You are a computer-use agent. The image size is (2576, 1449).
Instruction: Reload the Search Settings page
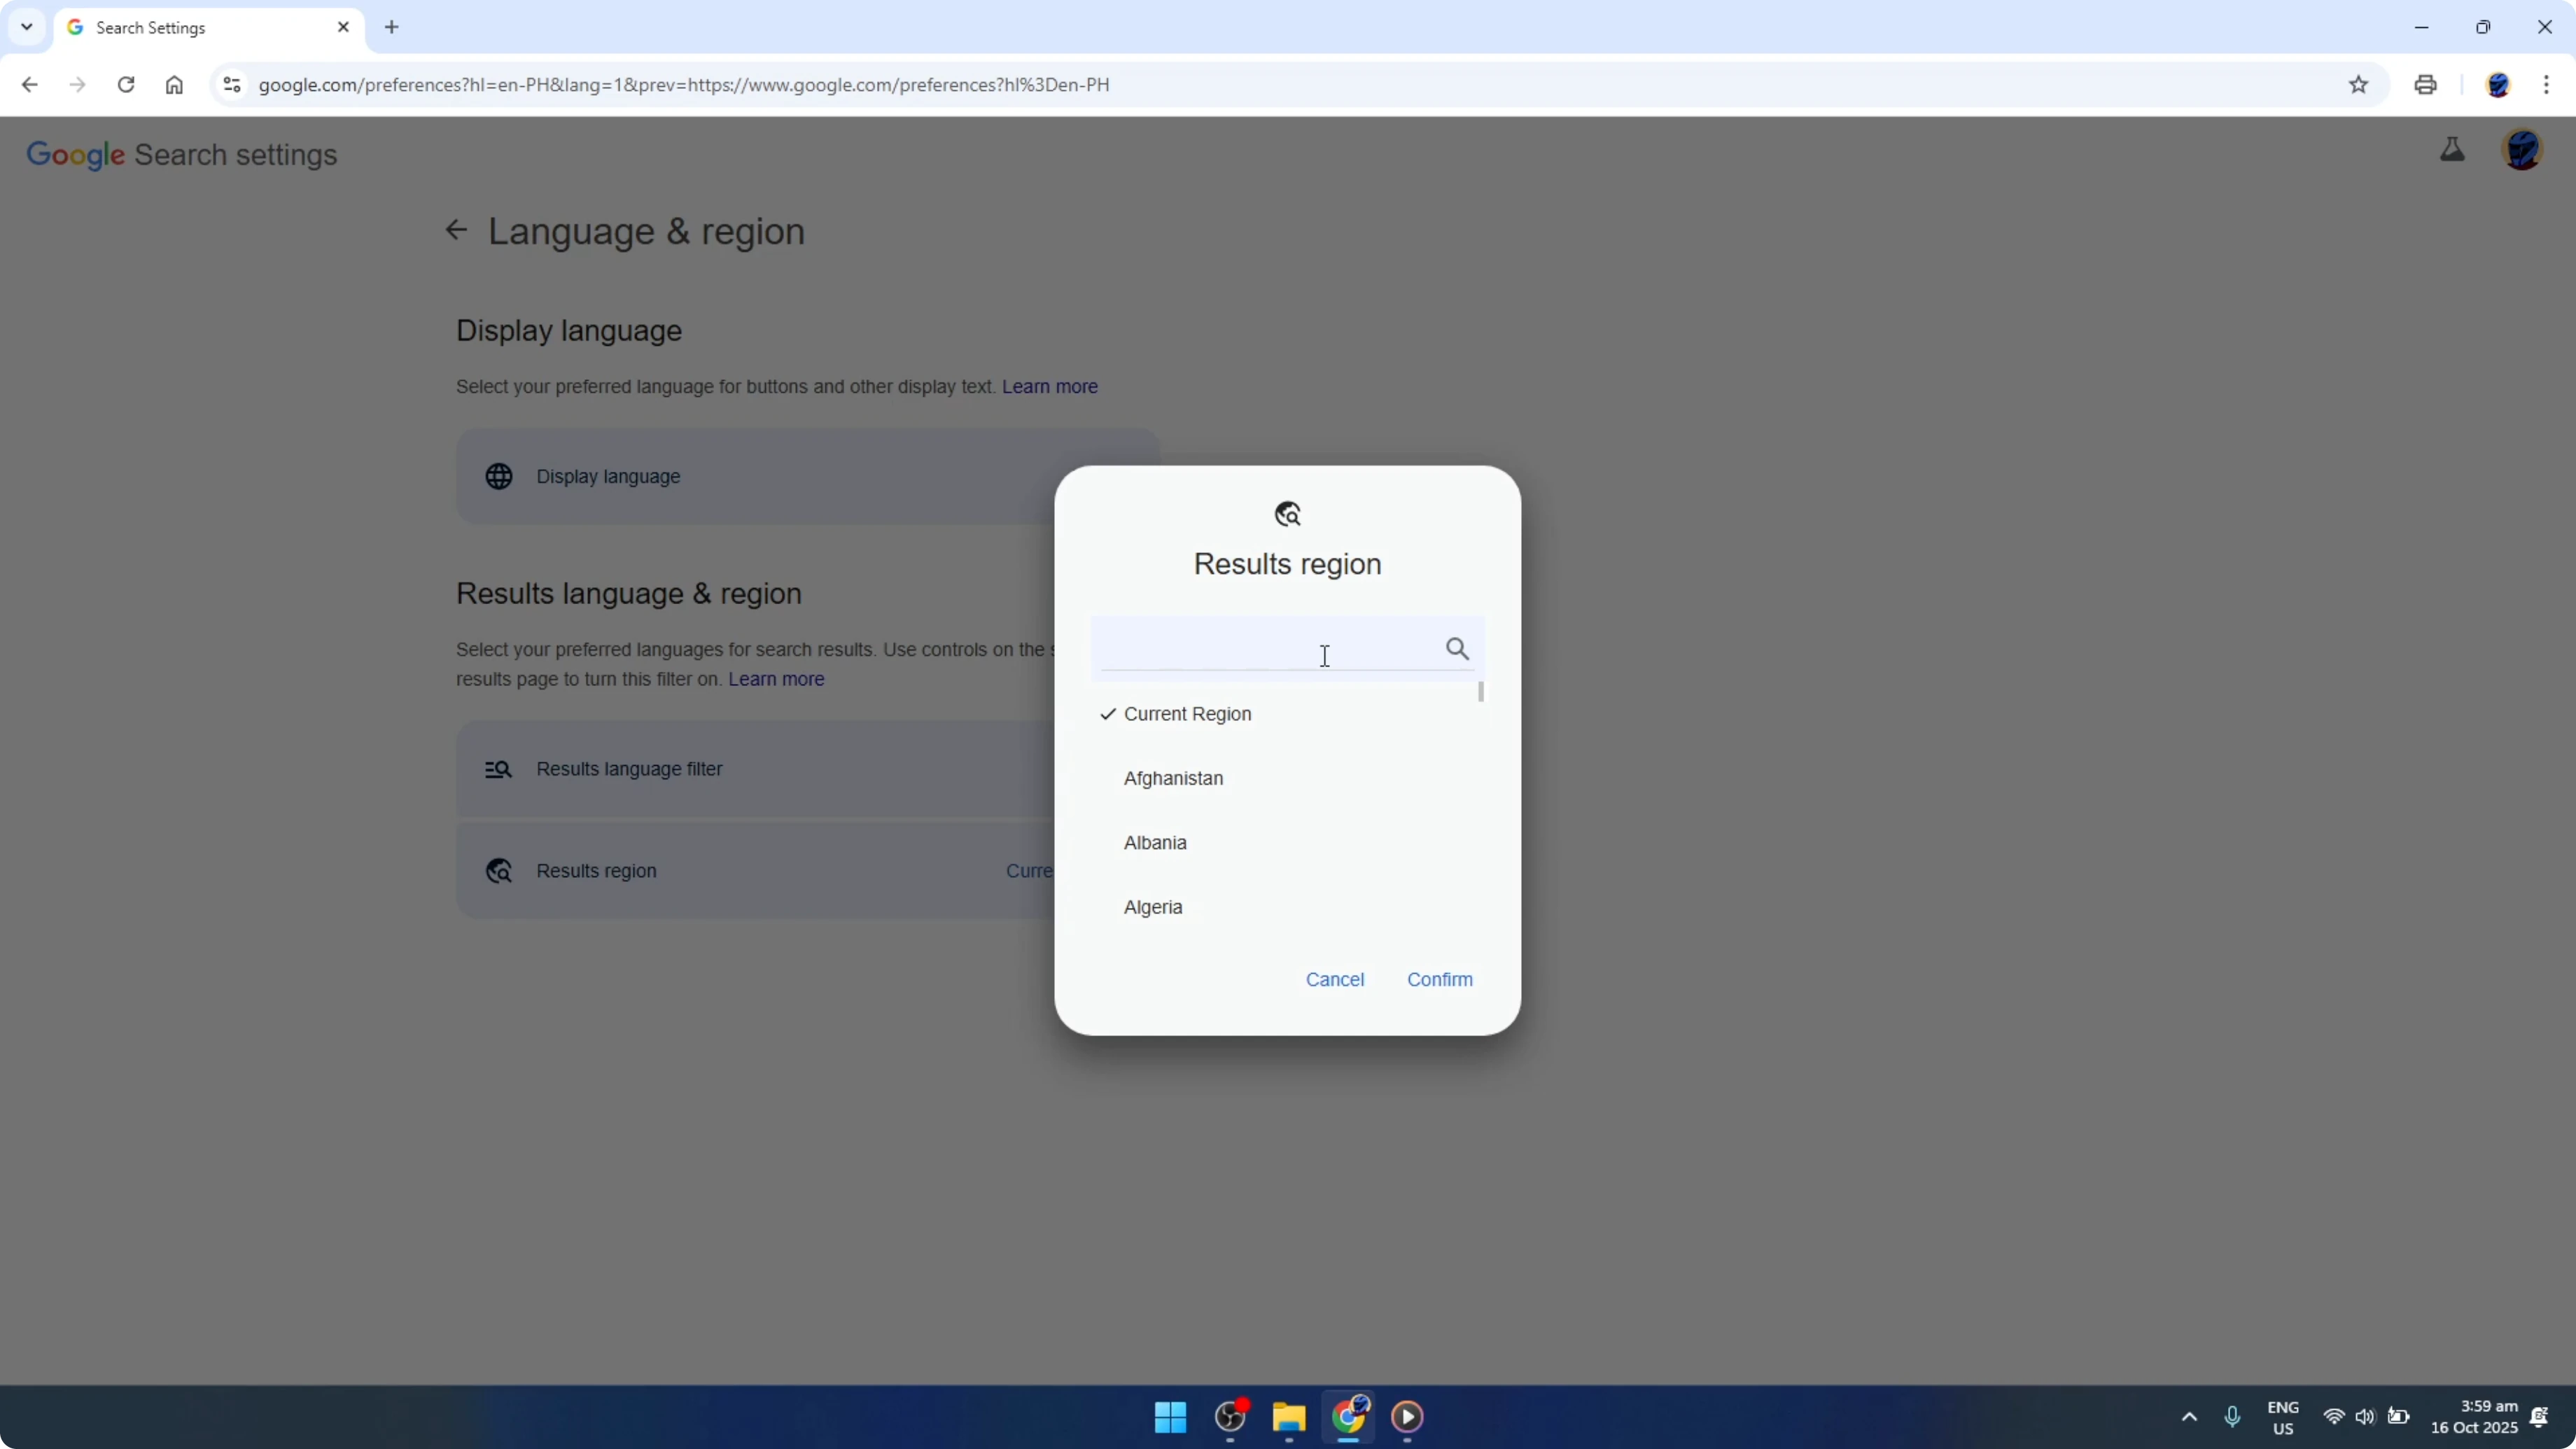126,85
